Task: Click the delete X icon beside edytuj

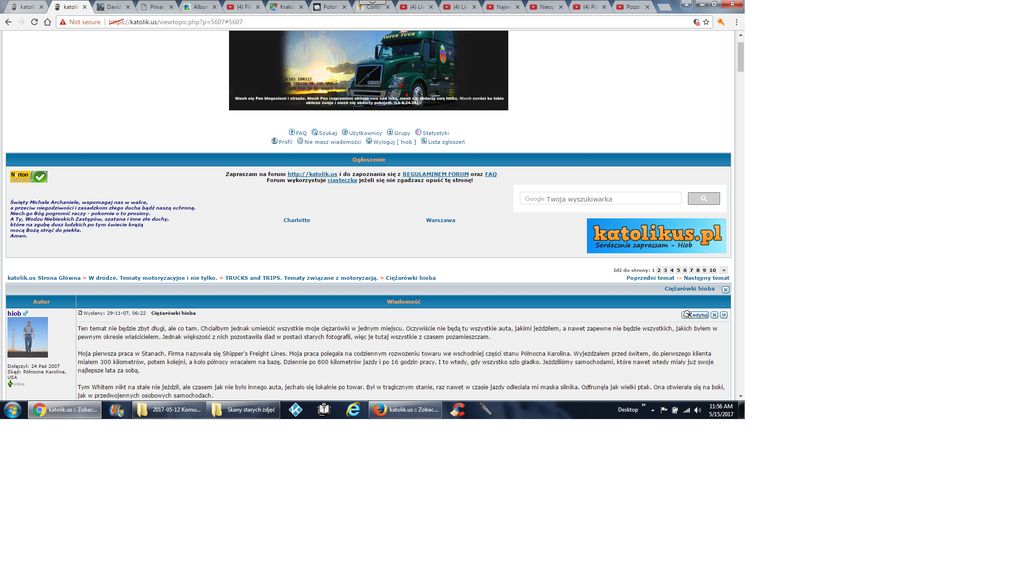Action: coord(714,315)
